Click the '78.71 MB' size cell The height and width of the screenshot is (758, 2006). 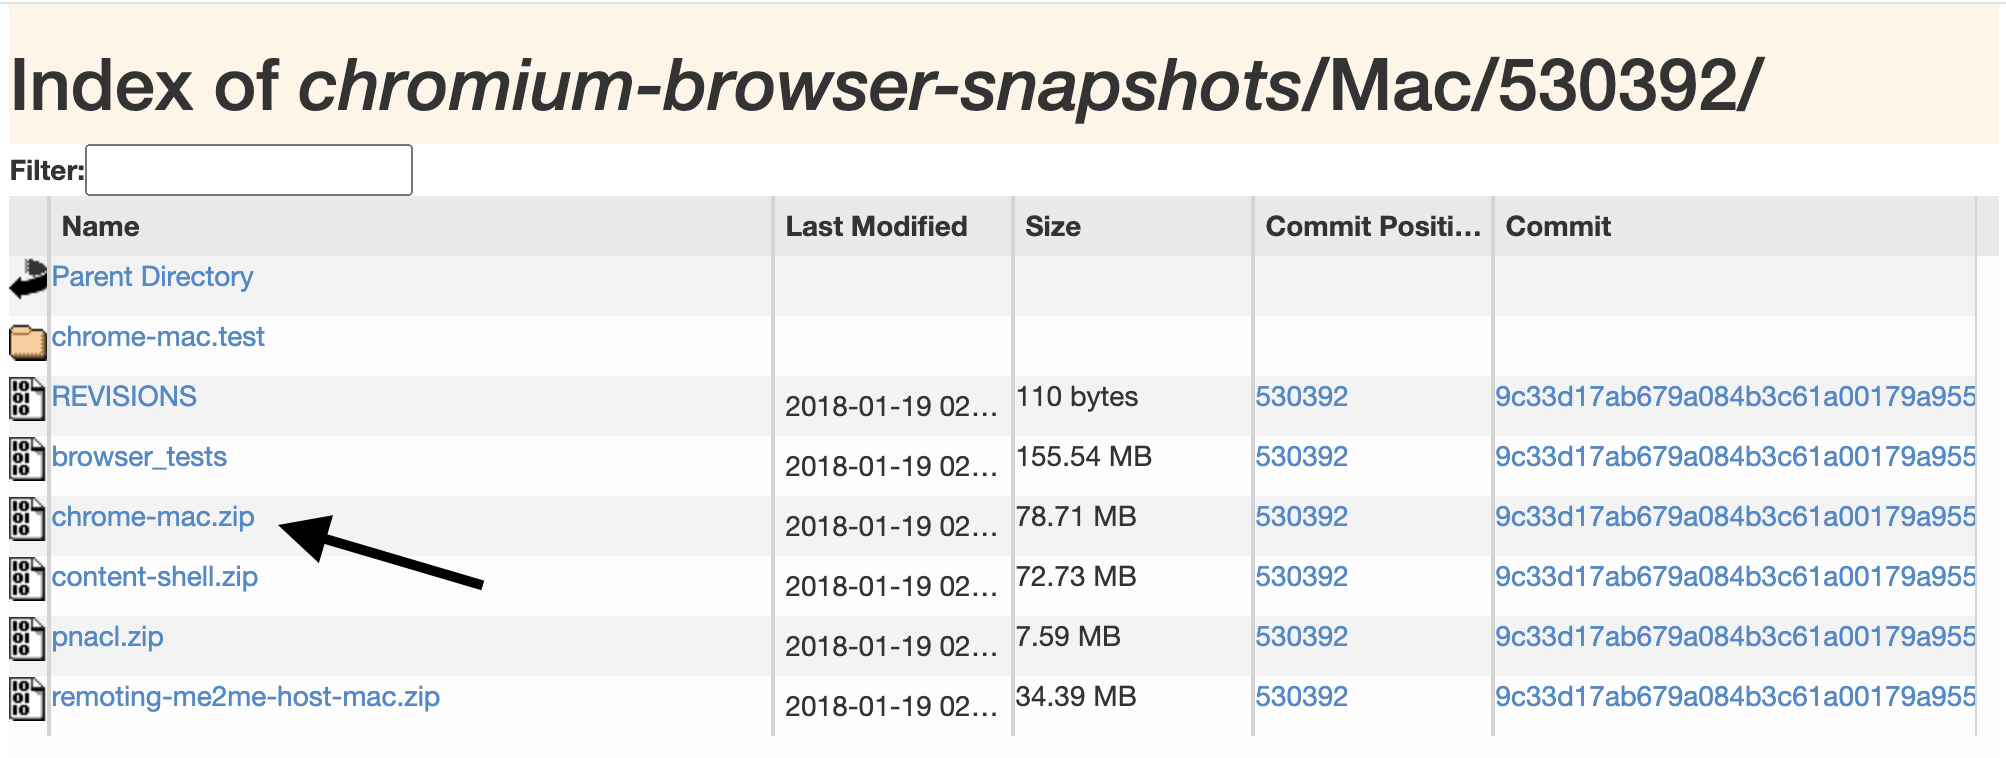[1076, 517]
